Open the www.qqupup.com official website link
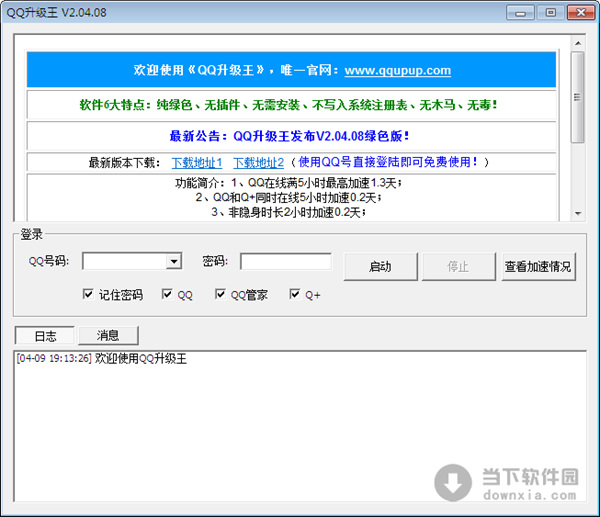 point(397,70)
